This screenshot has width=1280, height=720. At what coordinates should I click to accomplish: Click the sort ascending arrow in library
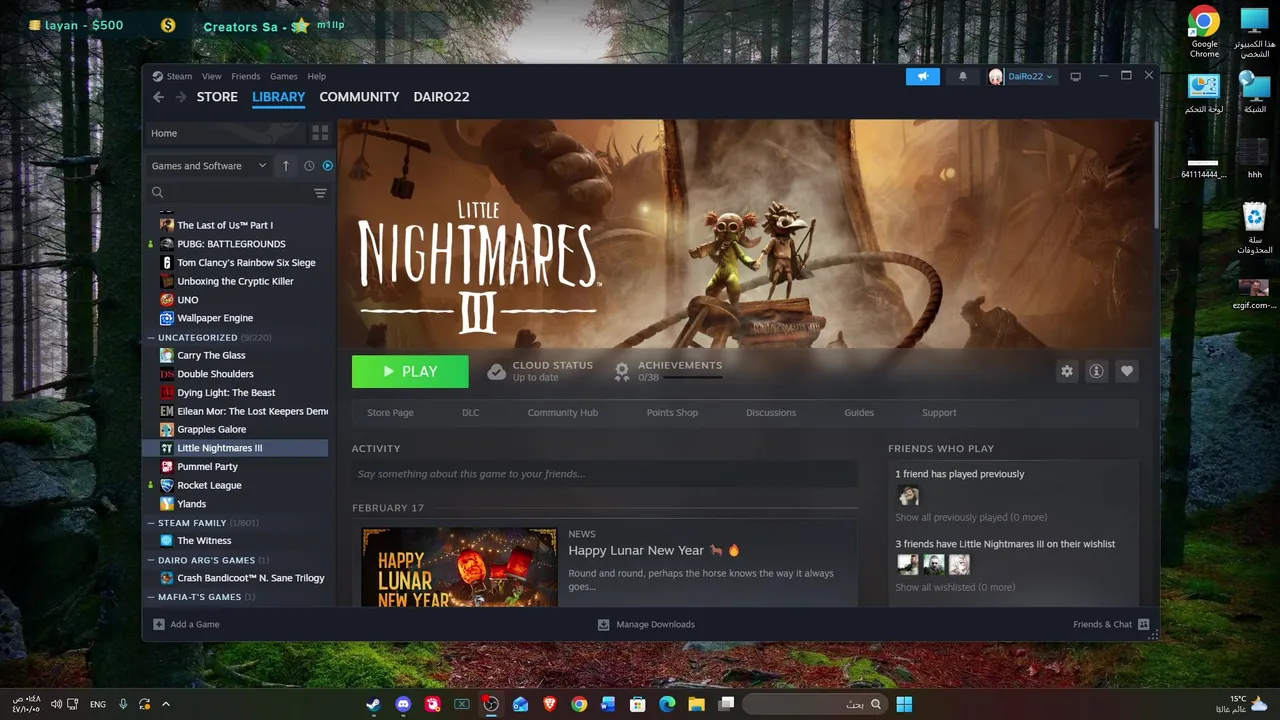tap(286, 166)
